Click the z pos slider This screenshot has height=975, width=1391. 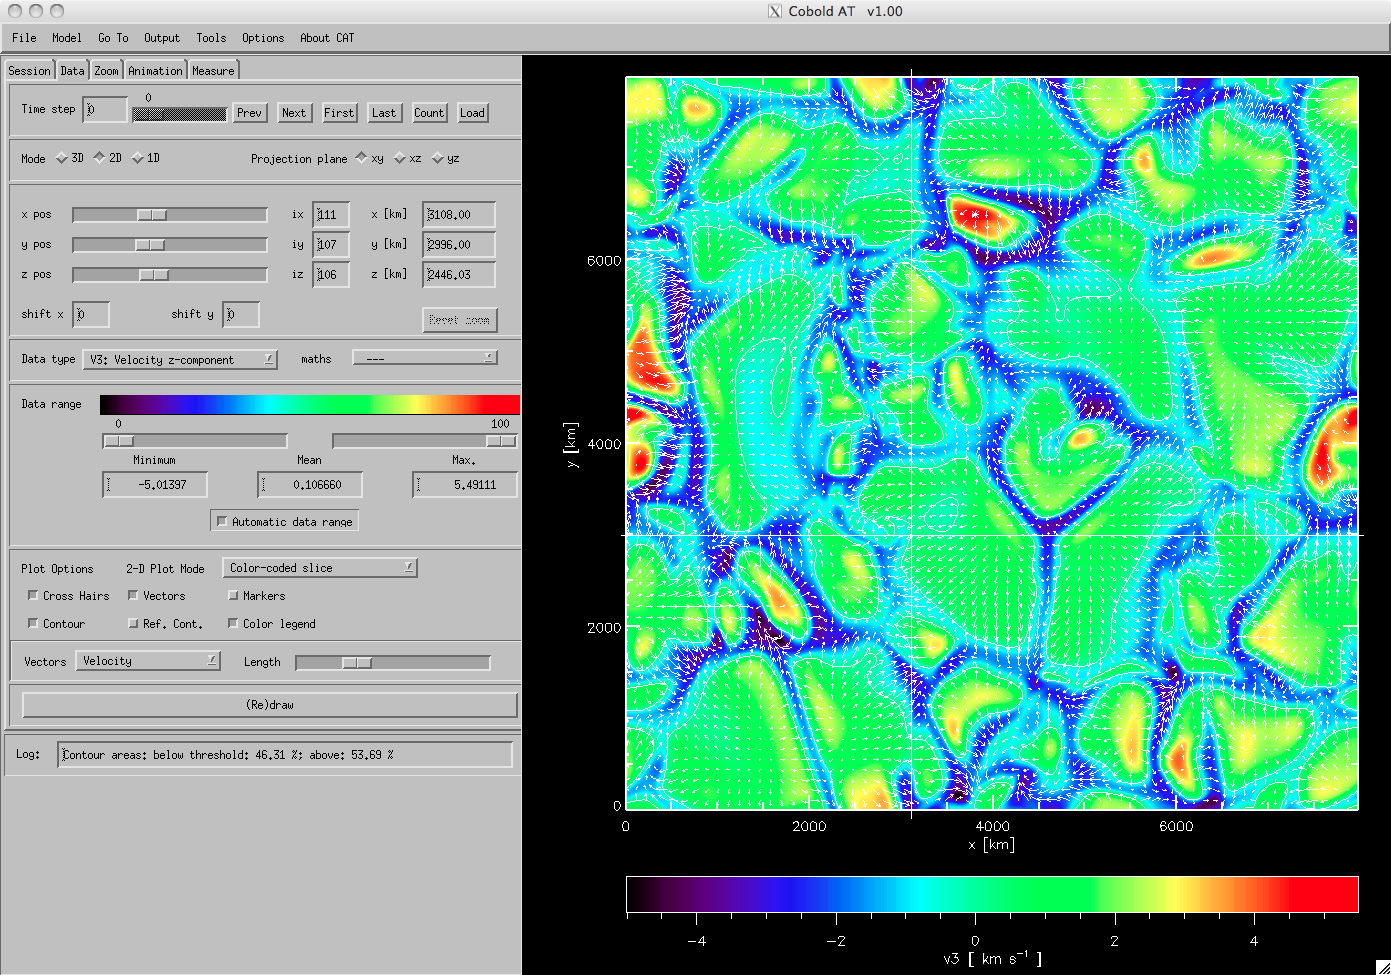170,274
